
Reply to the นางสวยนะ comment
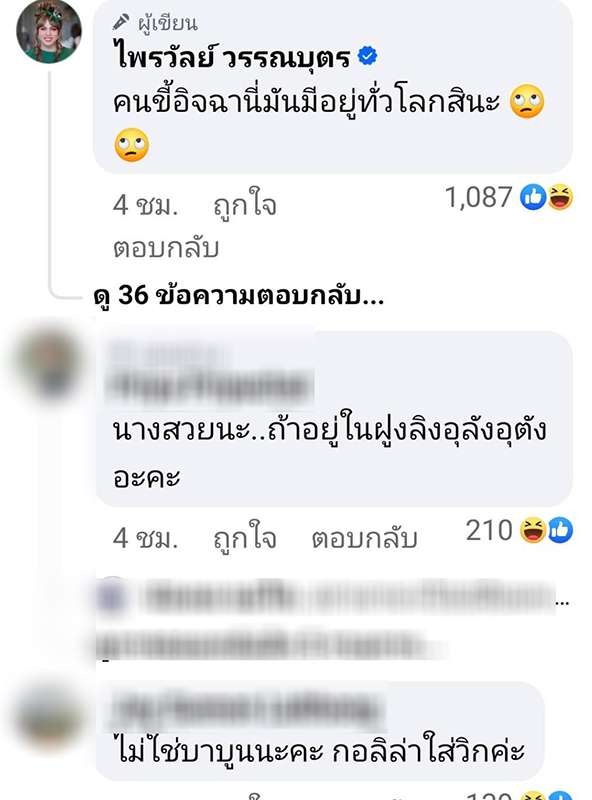click(364, 539)
